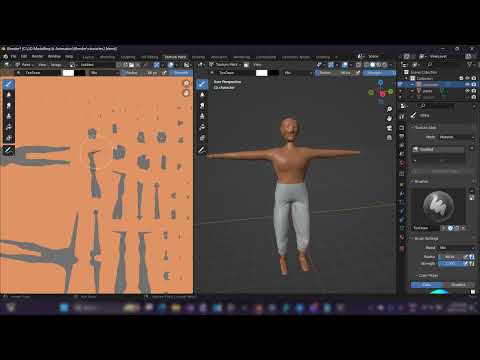Select the Smear tool in 3D viewport
The width and height of the screenshot is (480, 360).
coord(202,106)
